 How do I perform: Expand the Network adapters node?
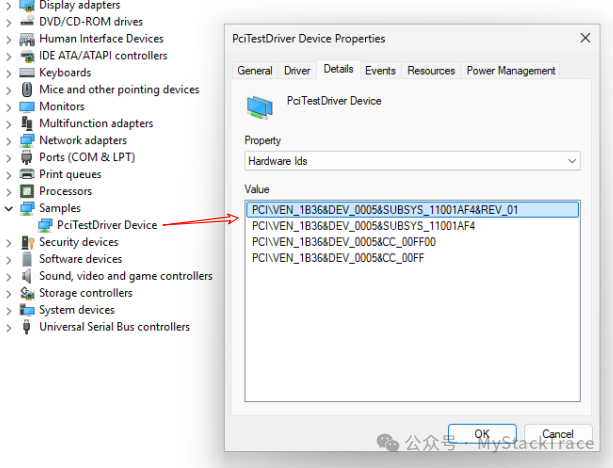[9, 141]
